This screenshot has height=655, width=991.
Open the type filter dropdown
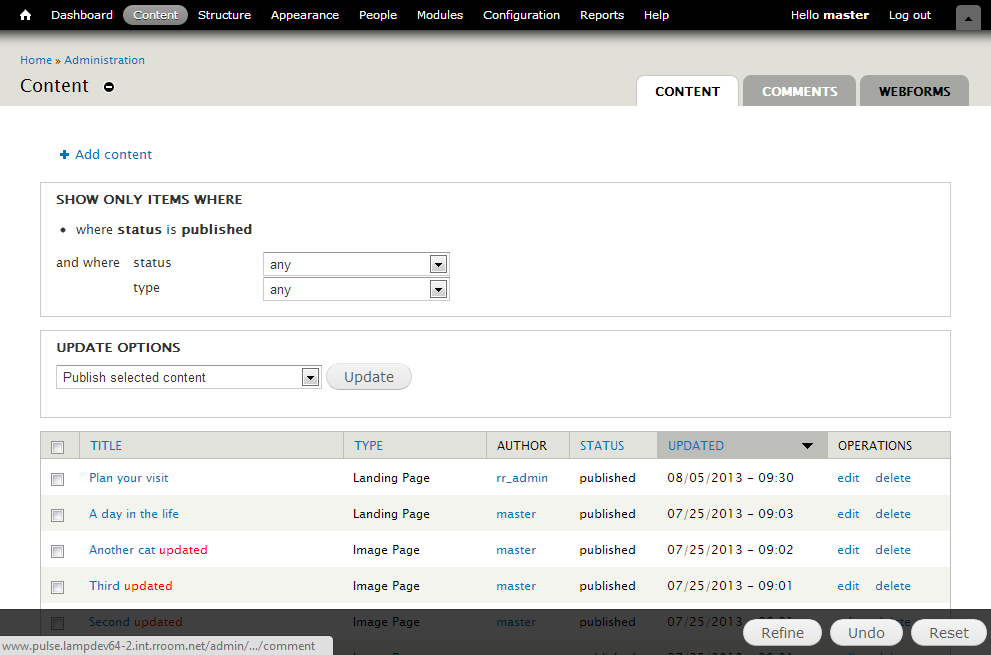tap(438, 289)
